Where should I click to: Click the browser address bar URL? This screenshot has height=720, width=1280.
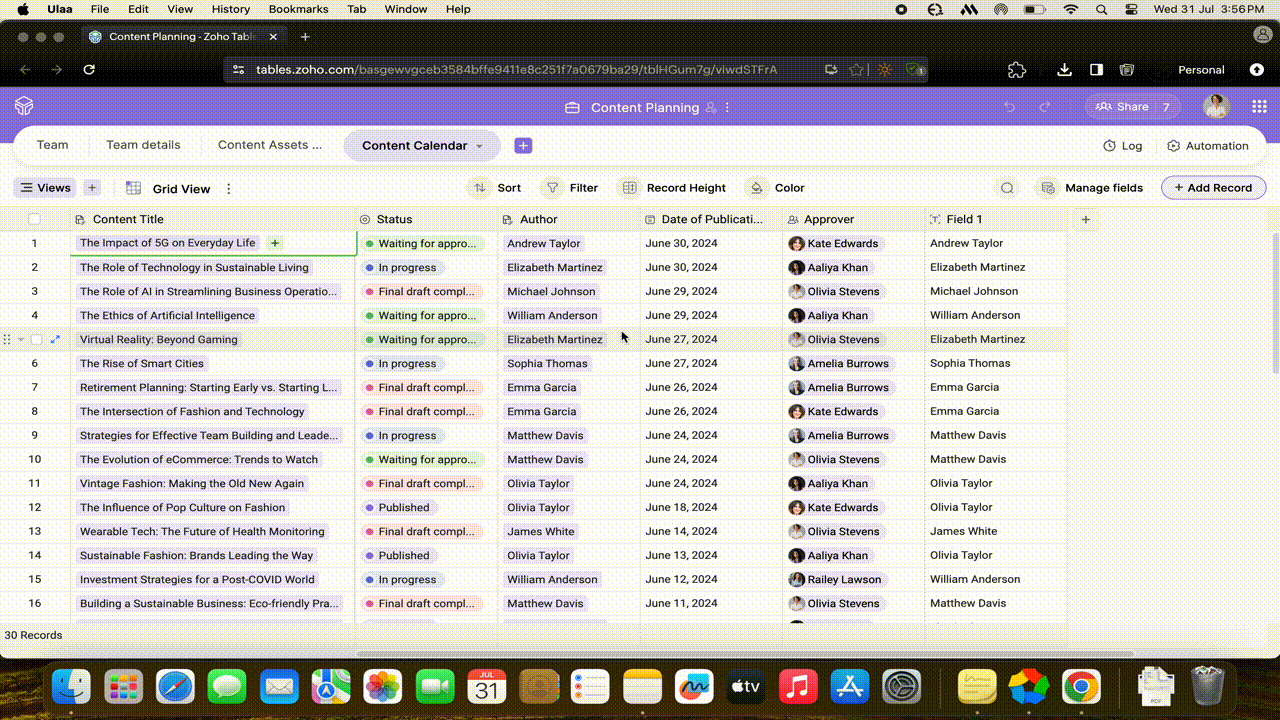[x=516, y=70]
